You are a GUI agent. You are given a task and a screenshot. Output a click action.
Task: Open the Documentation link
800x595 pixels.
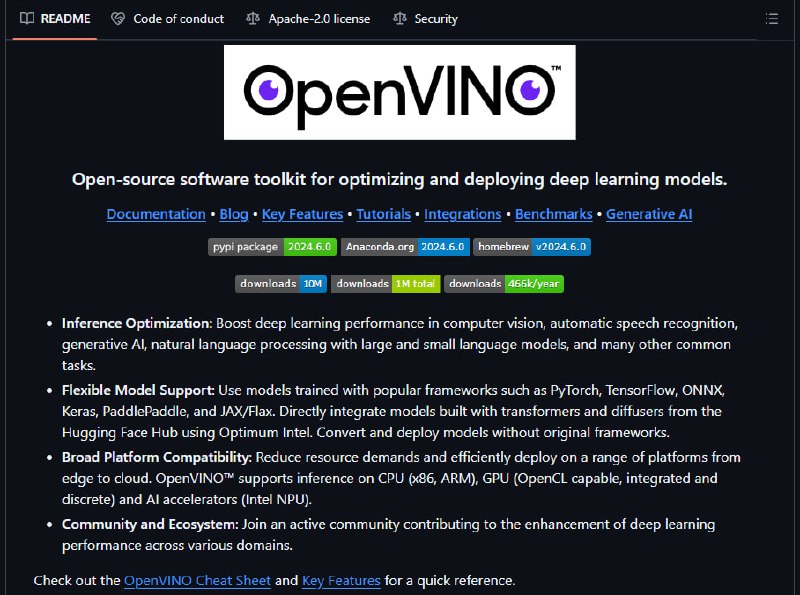156,214
